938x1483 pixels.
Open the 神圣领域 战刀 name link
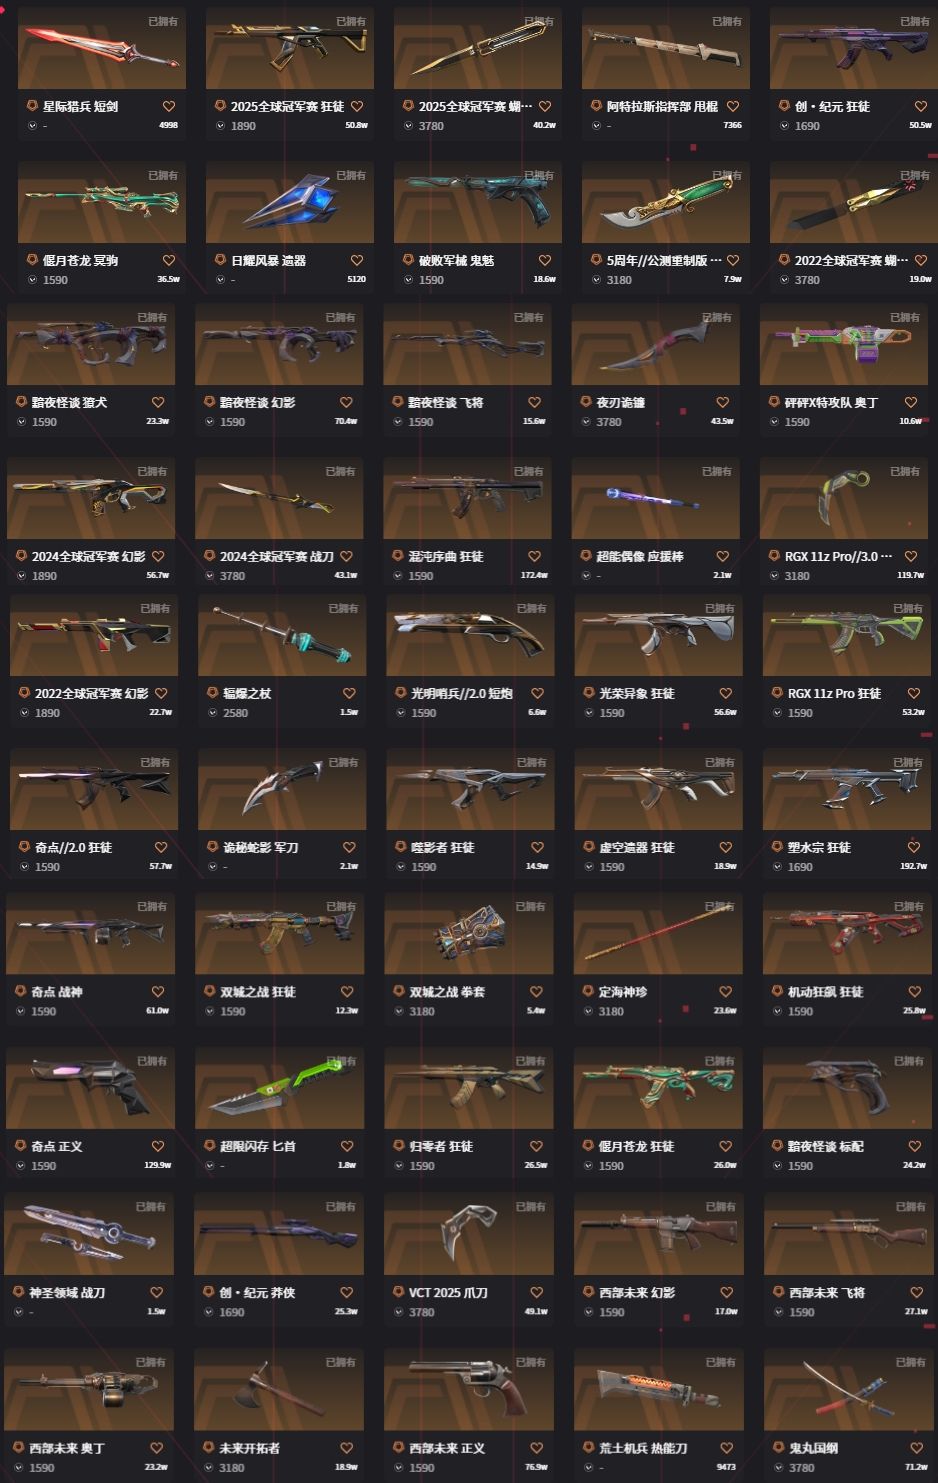tap(67, 1292)
